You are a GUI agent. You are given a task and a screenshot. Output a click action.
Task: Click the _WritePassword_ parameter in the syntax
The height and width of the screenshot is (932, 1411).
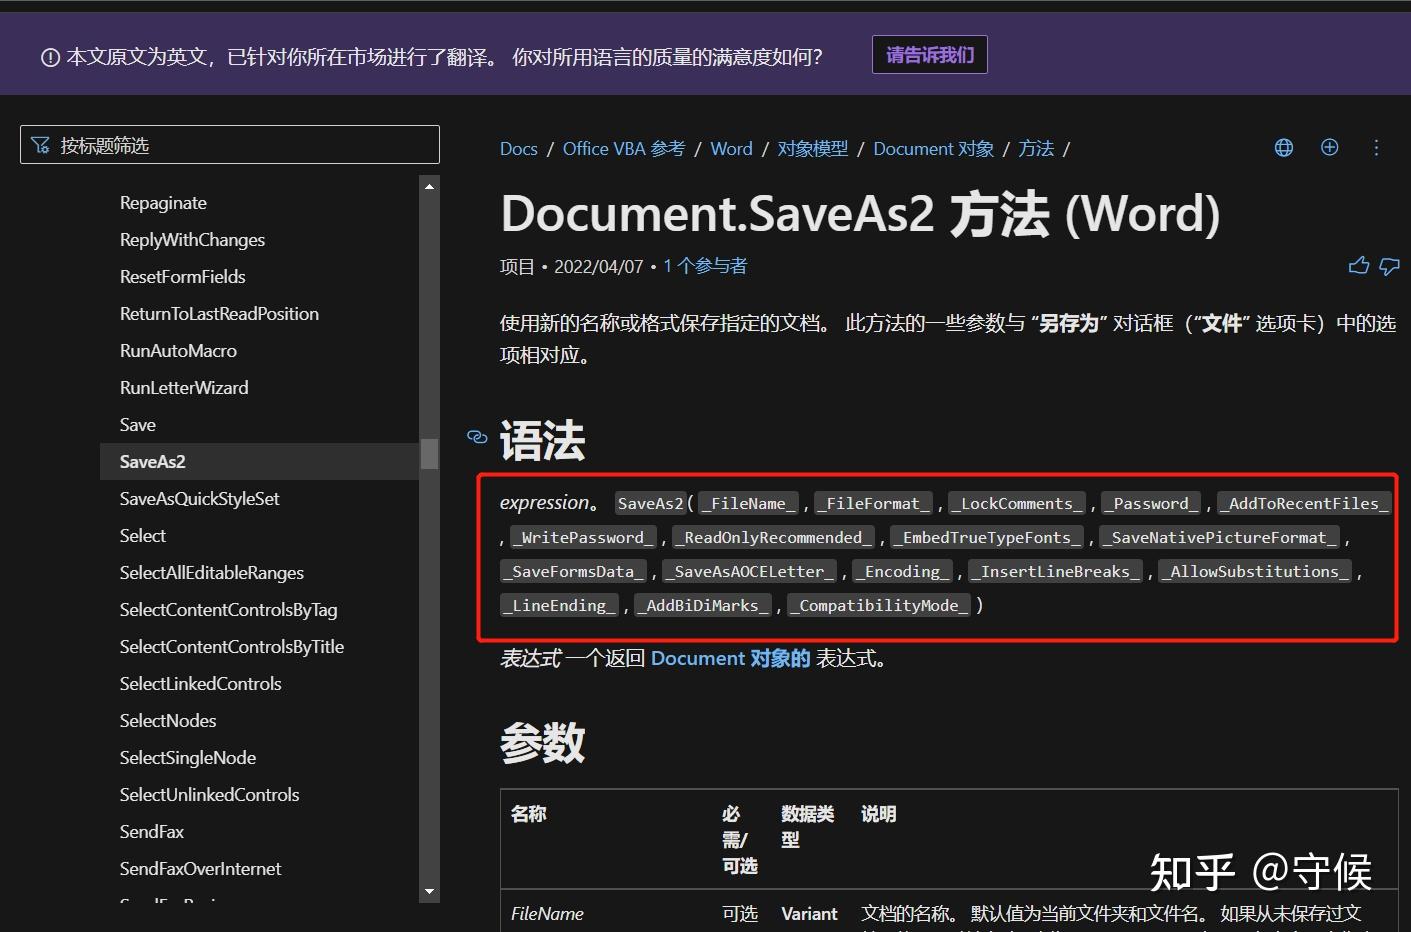point(583,537)
